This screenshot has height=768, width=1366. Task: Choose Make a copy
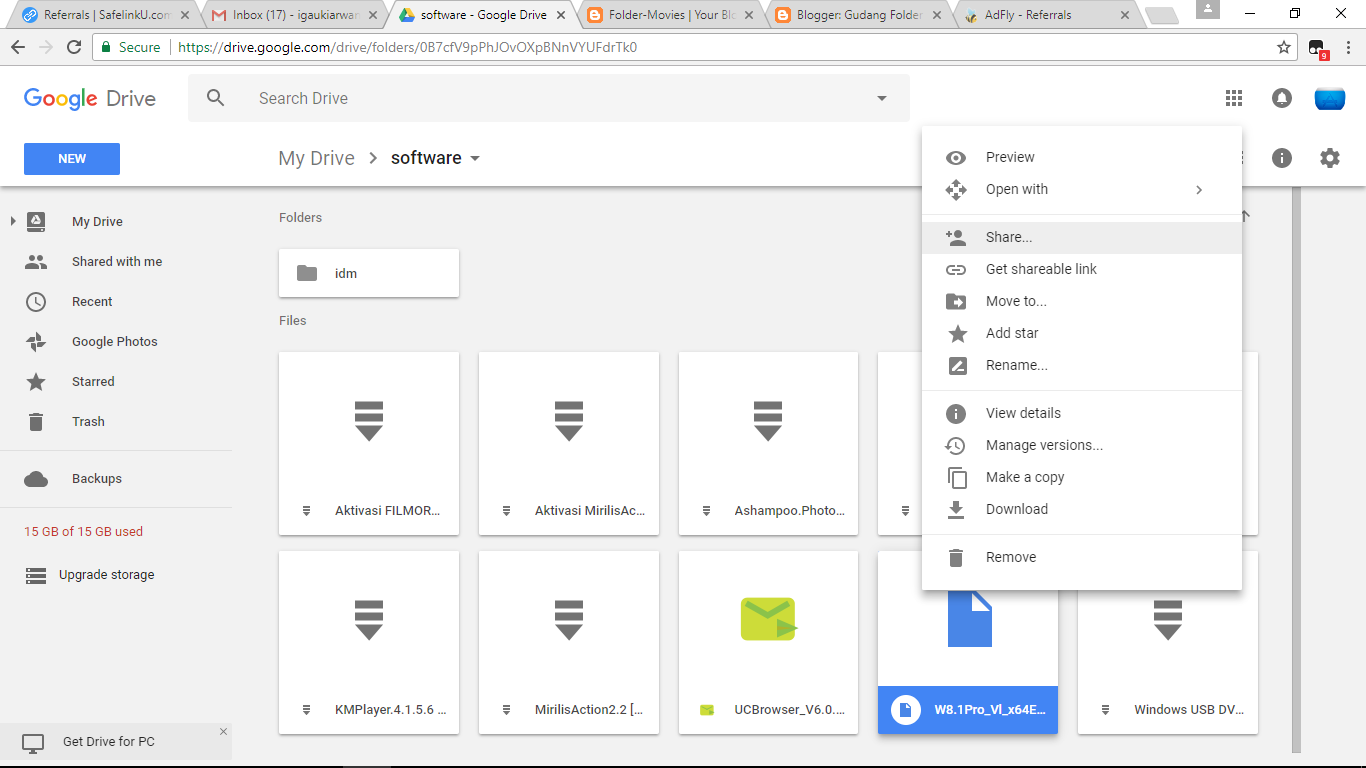coord(1082,477)
